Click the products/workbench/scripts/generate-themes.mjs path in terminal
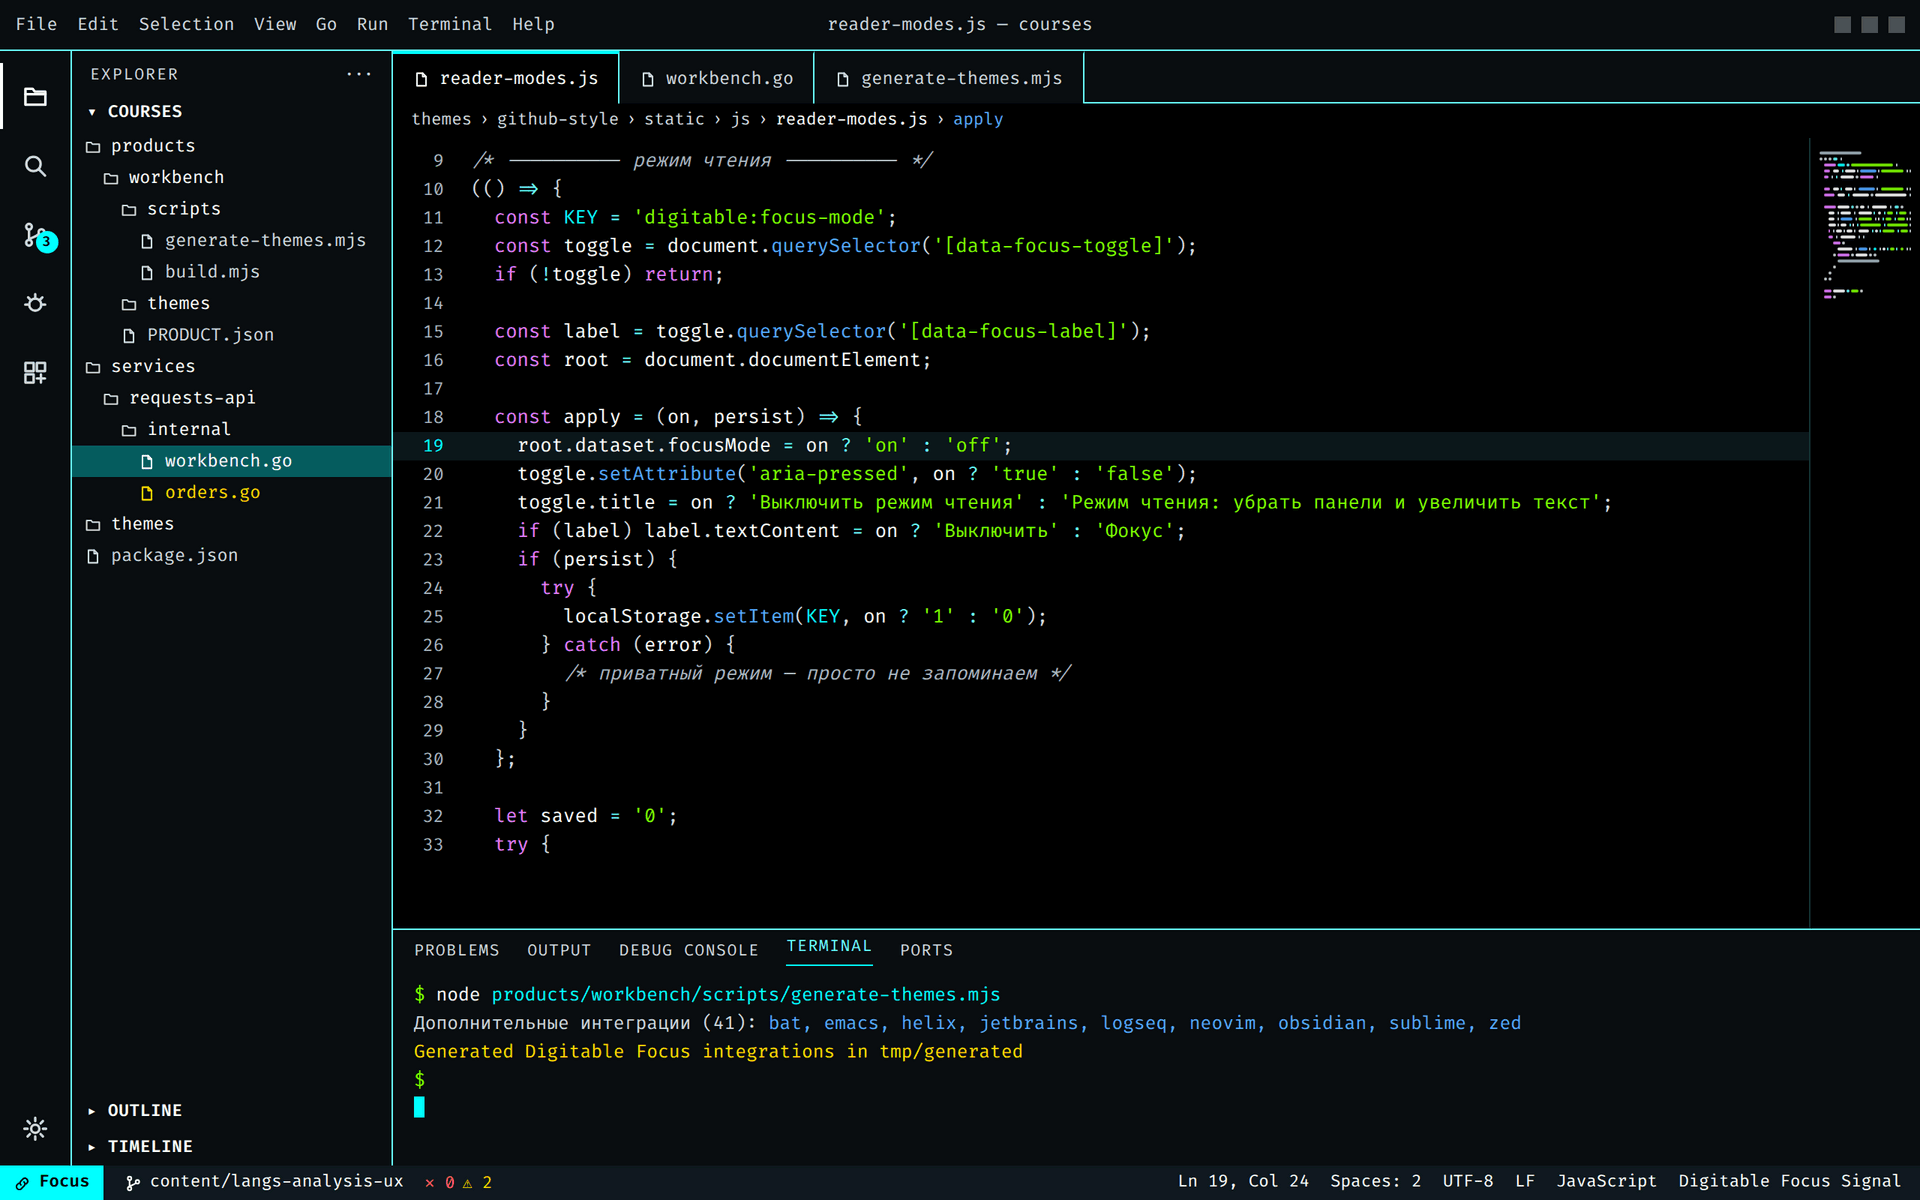Image resolution: width=1920 pixels, height=1200 pixels. click(x=746, y=995)
